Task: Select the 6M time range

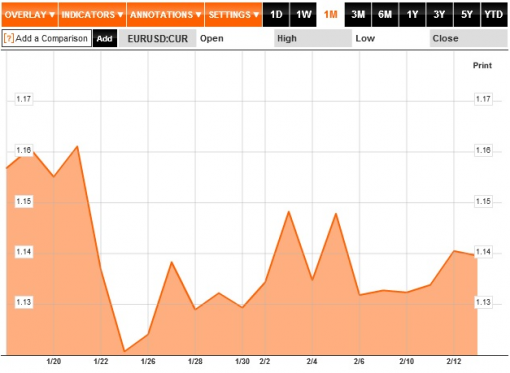Action: click(385, 15)
